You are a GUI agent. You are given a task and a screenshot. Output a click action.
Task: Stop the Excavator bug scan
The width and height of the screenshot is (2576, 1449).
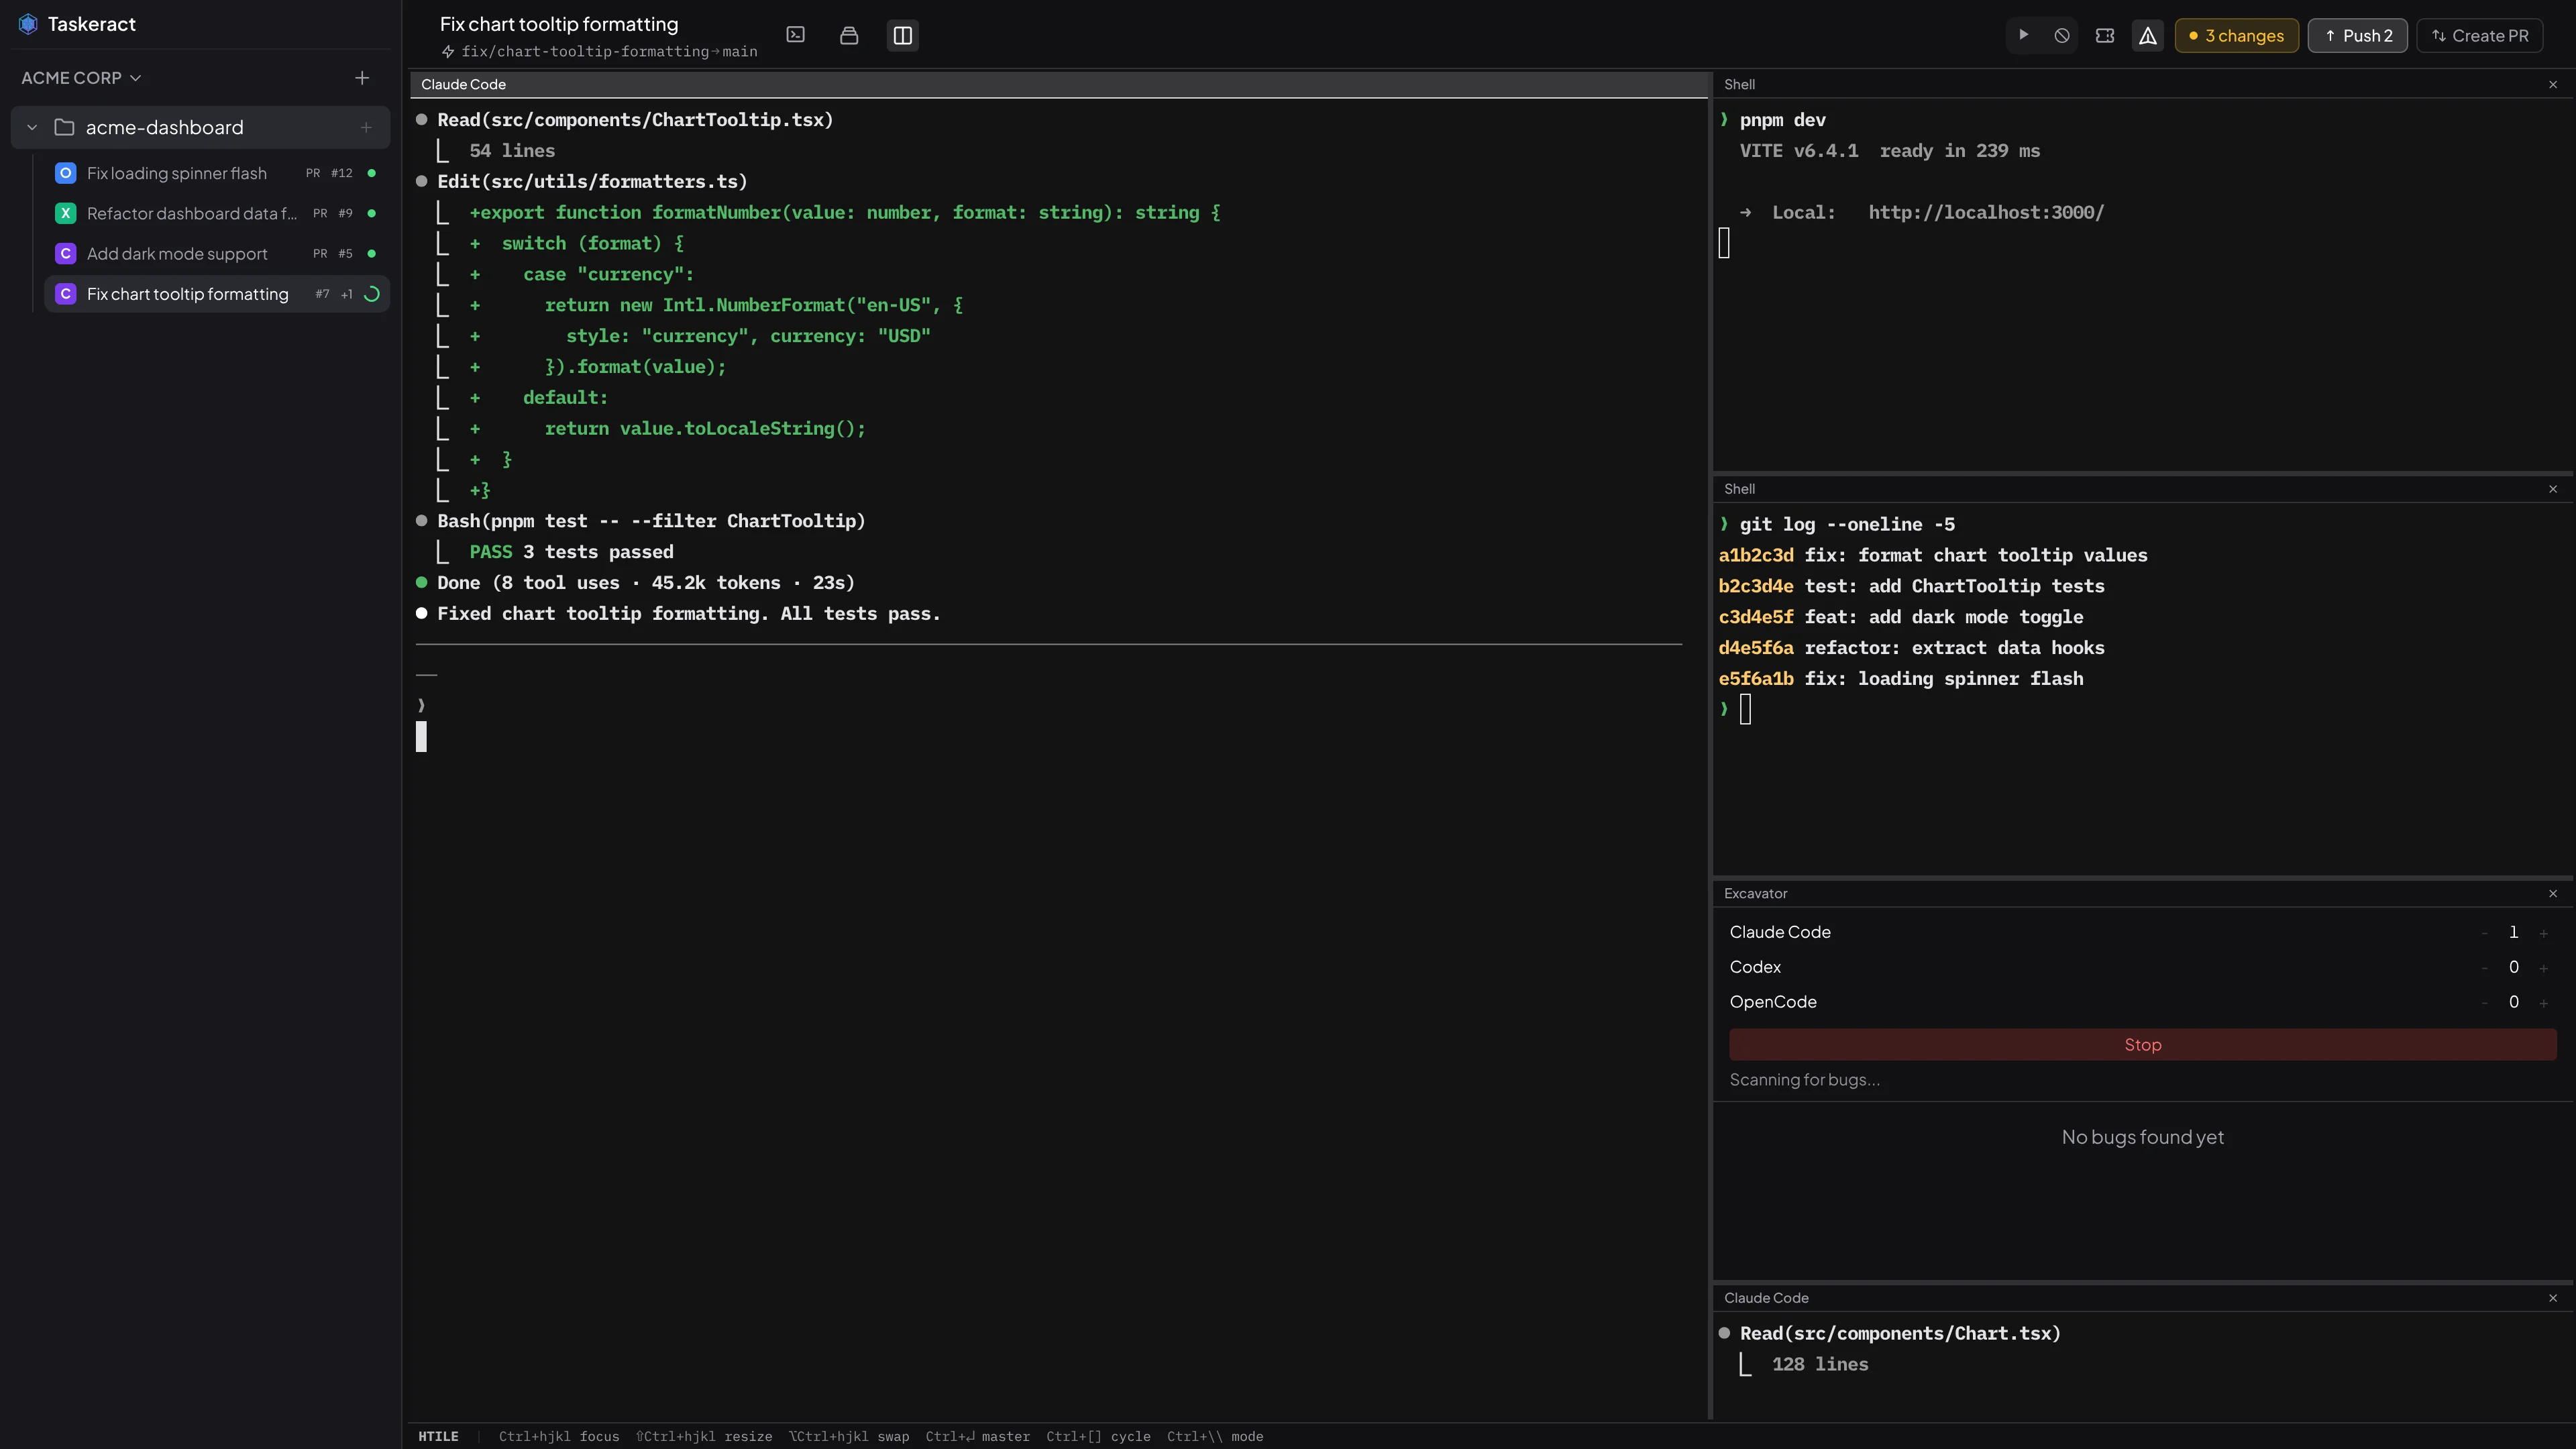2142,1044
